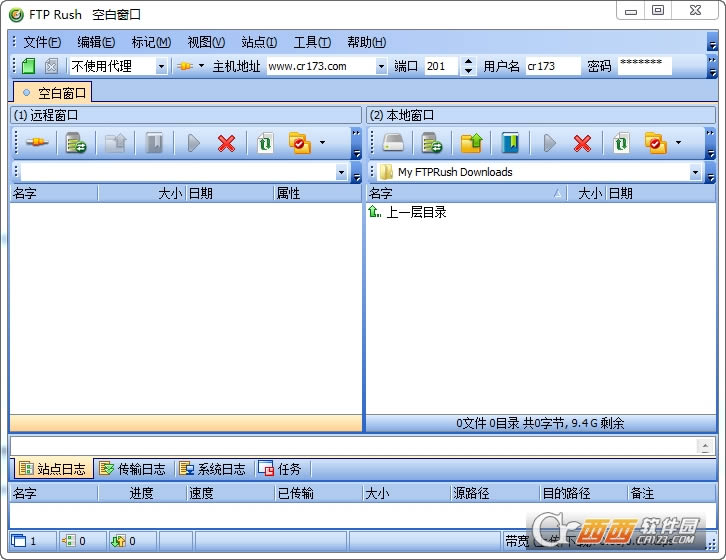Click the red X icon in local toolbar
Screen dimensions: 726x560
pos(582,144)
